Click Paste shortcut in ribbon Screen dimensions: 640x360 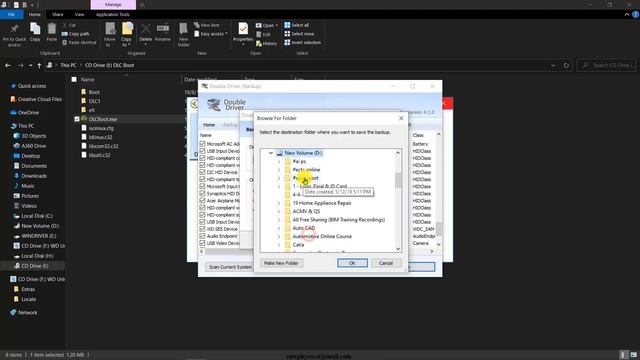tap(79, 42)
